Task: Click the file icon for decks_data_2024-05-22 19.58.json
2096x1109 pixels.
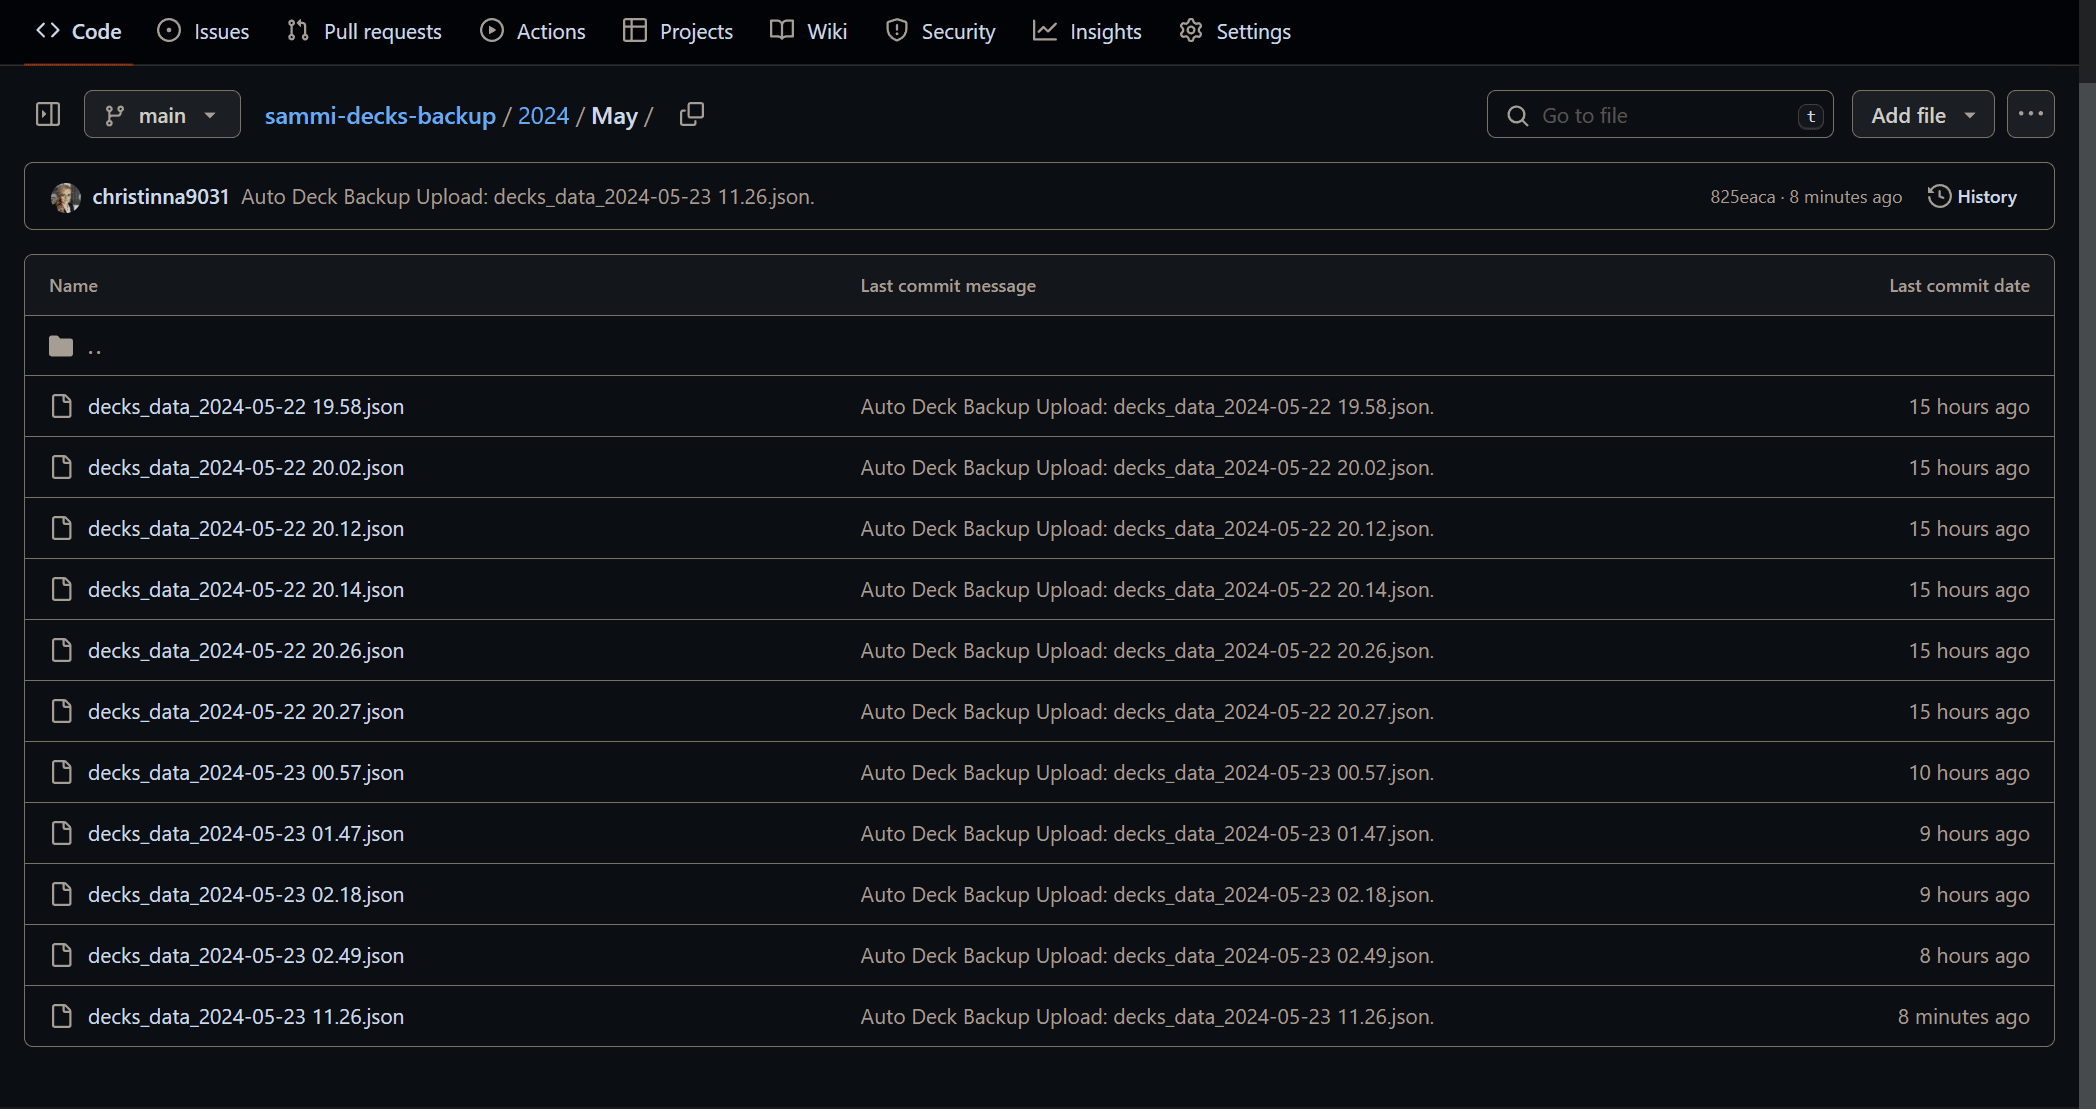Action: pyautogui.click(x=62, y=406)
